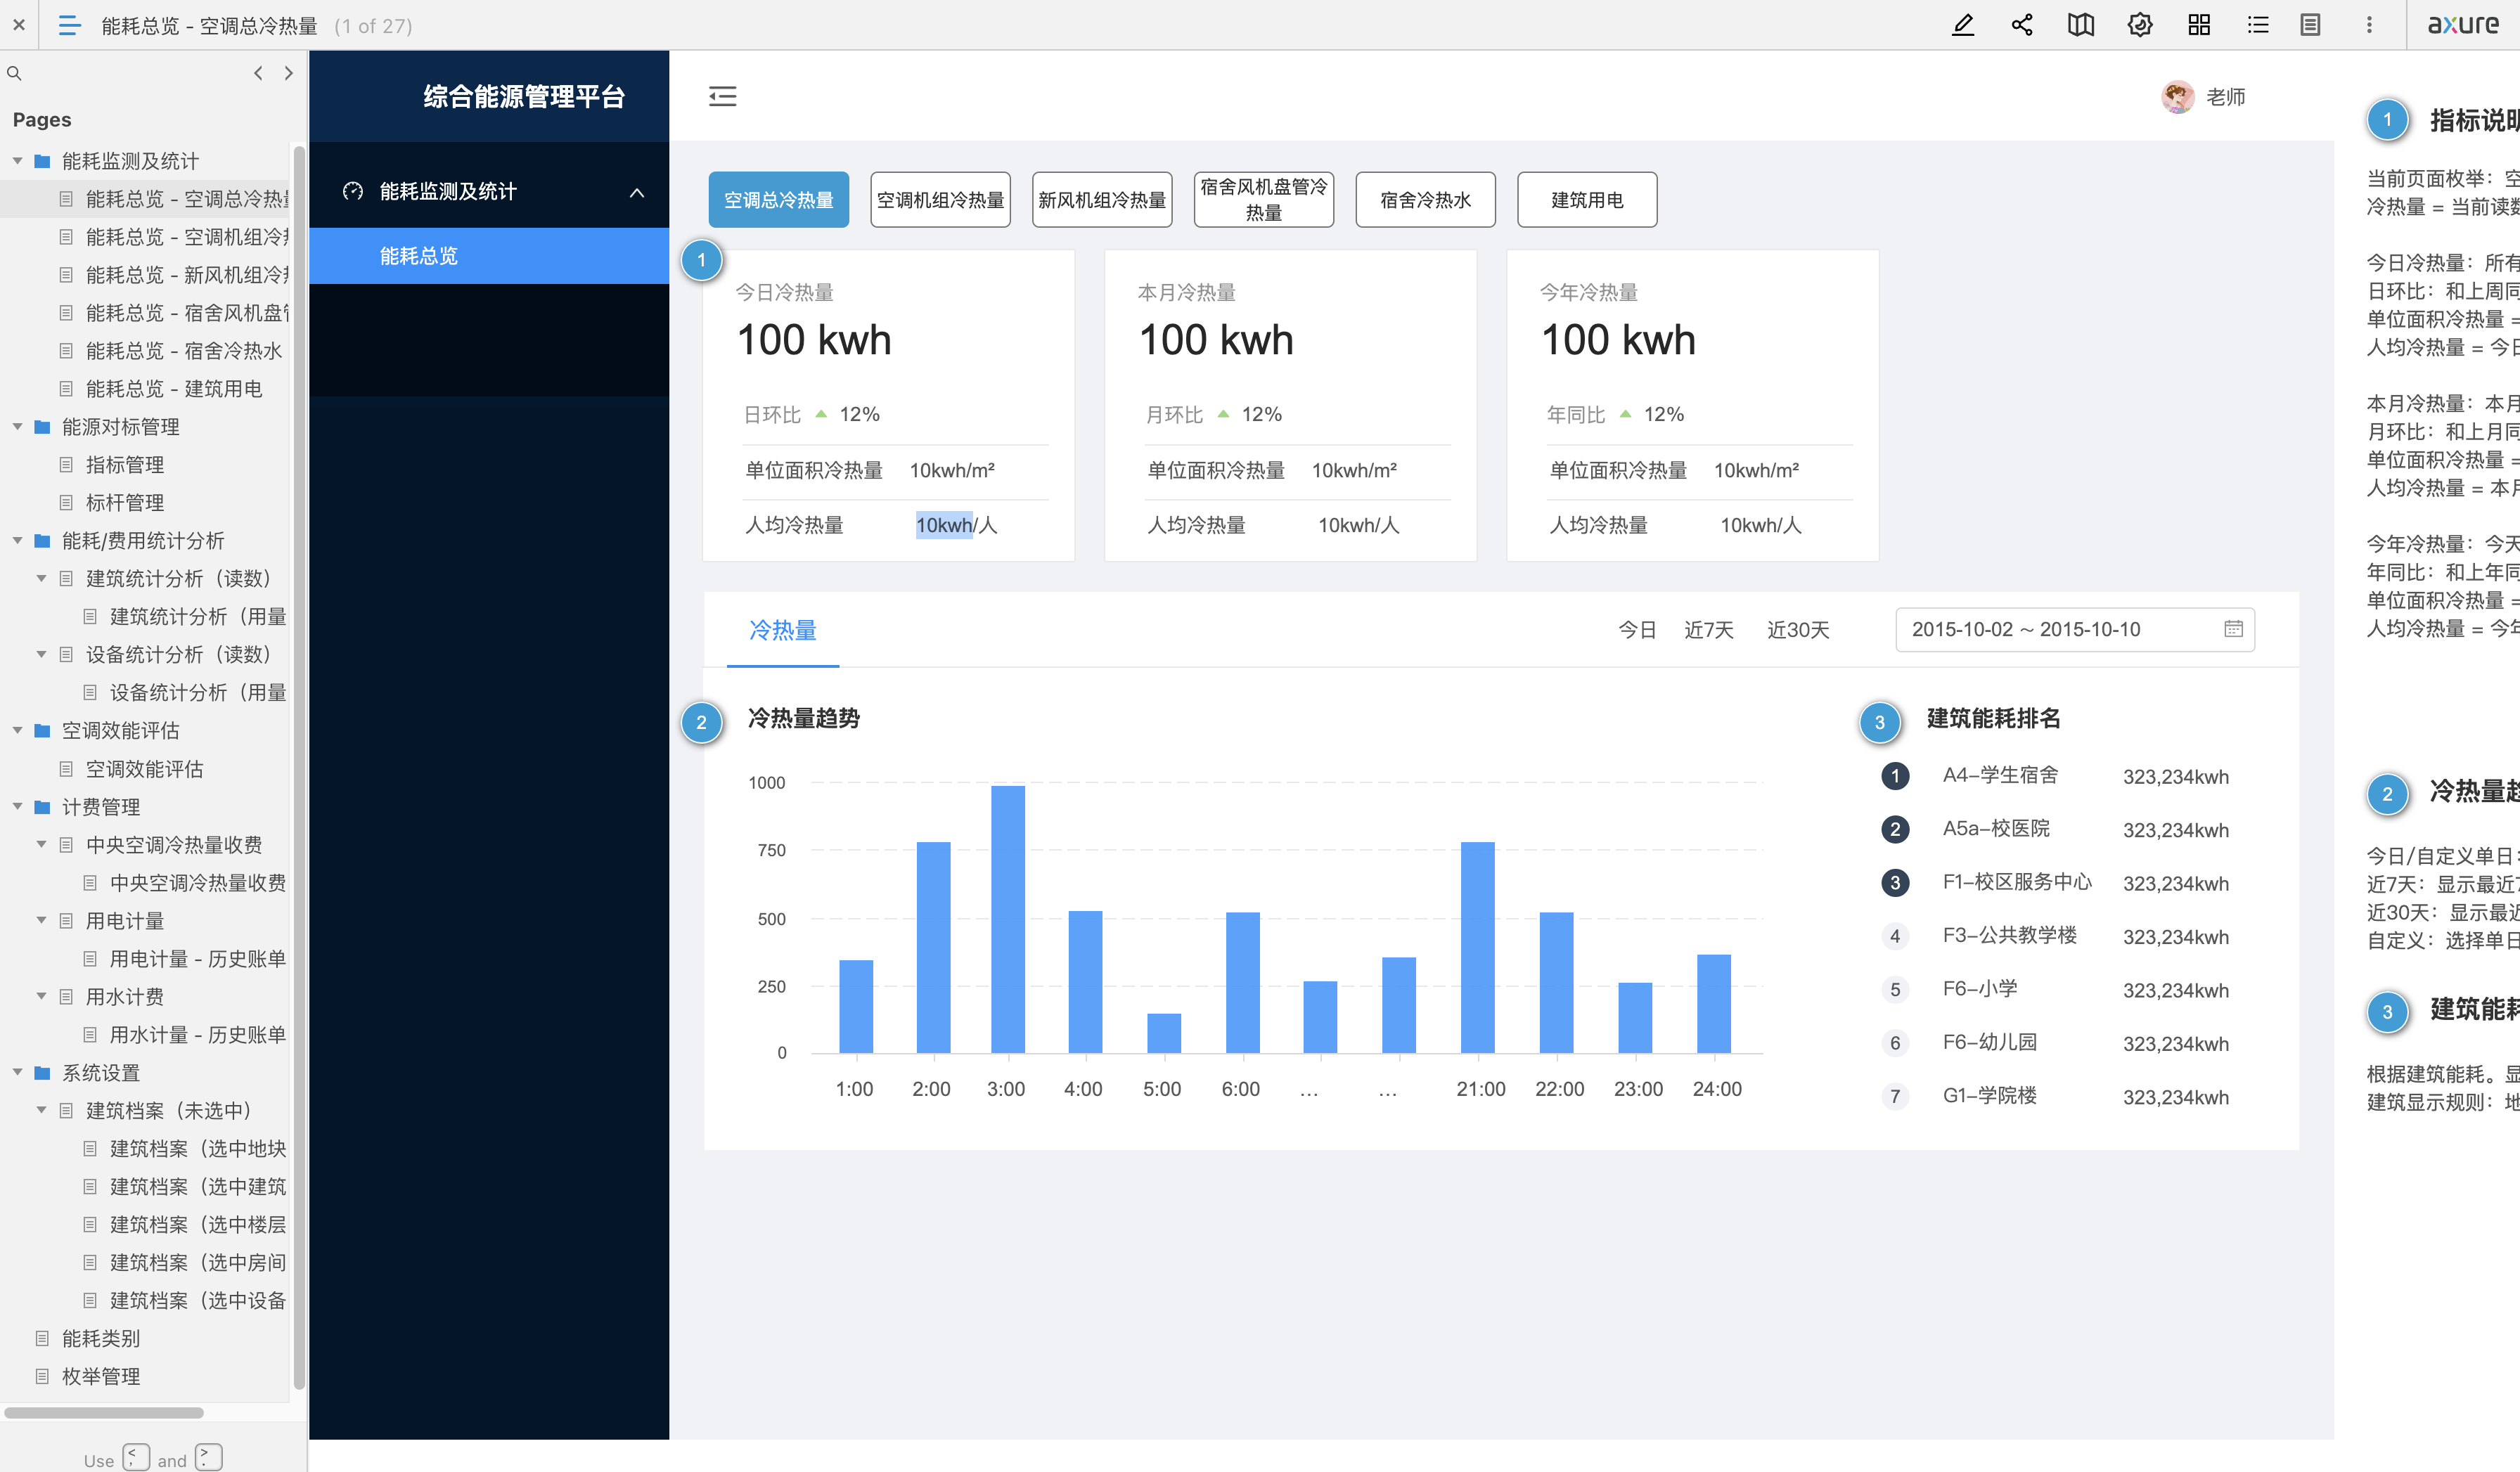Switch to the 空调机组冷热量 tab
Screen dimensions: 2520x1472
[x=940, y=200]
